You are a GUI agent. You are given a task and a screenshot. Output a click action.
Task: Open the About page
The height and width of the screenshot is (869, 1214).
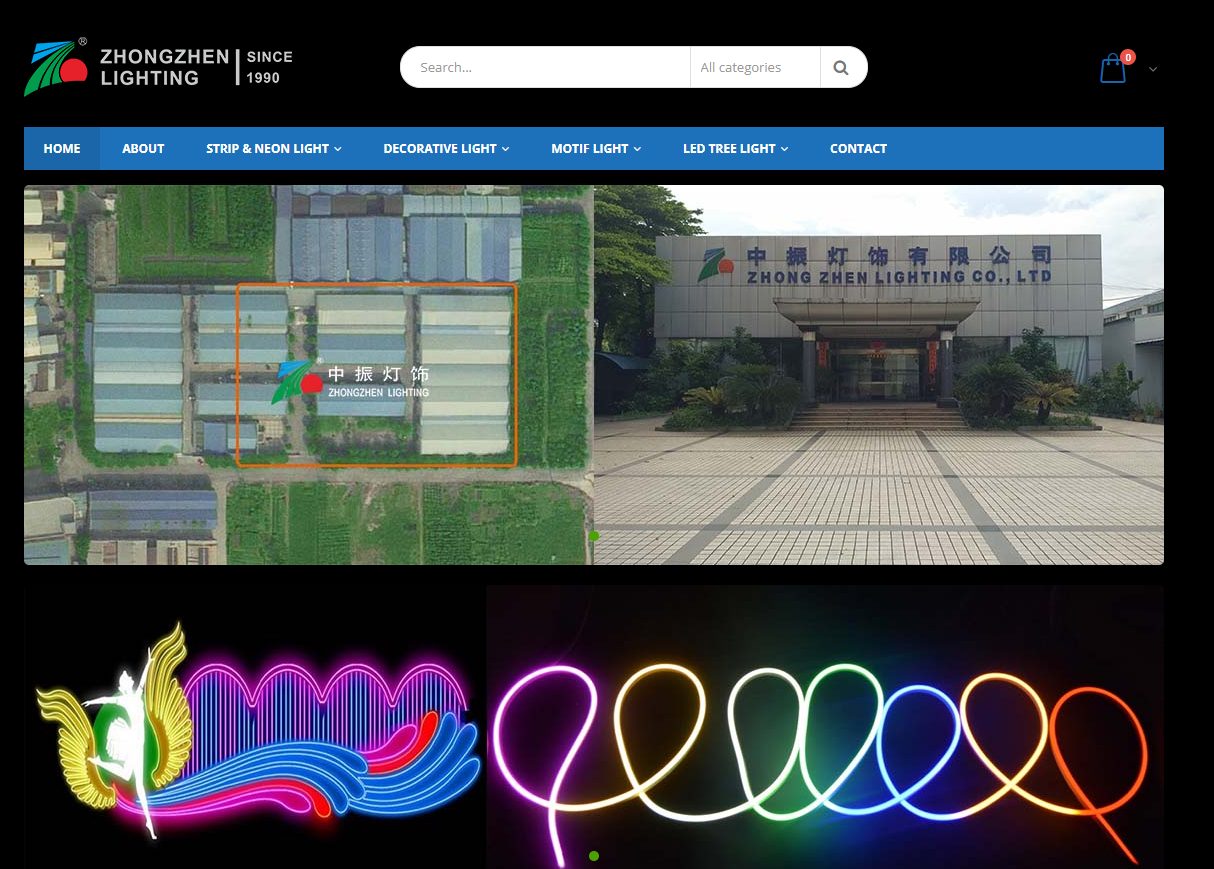click(143, 148)
